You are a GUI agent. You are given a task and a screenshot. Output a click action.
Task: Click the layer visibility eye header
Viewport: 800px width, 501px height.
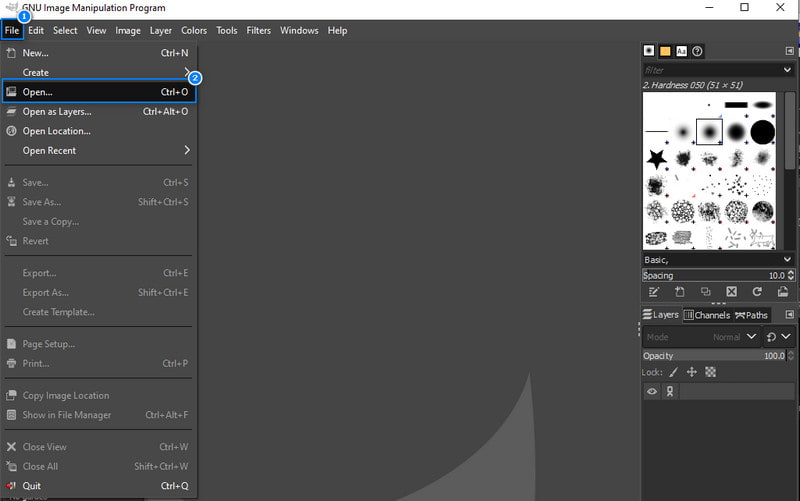[652, 391]
